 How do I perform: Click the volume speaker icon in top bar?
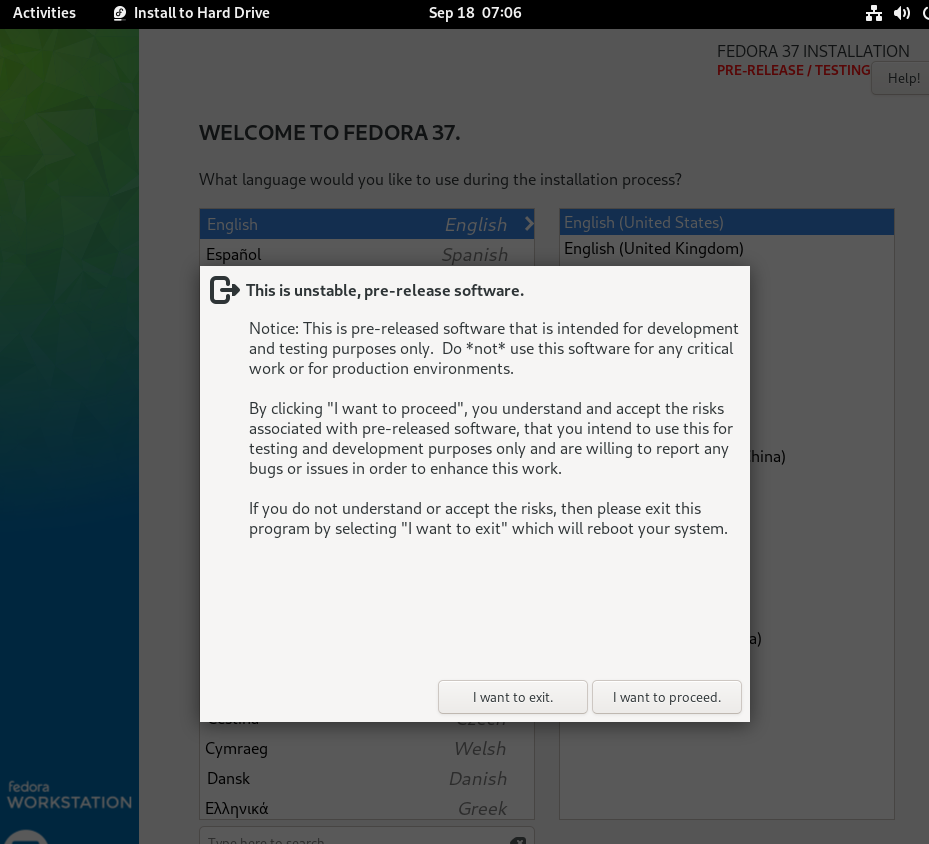click(x=902, y=13)
